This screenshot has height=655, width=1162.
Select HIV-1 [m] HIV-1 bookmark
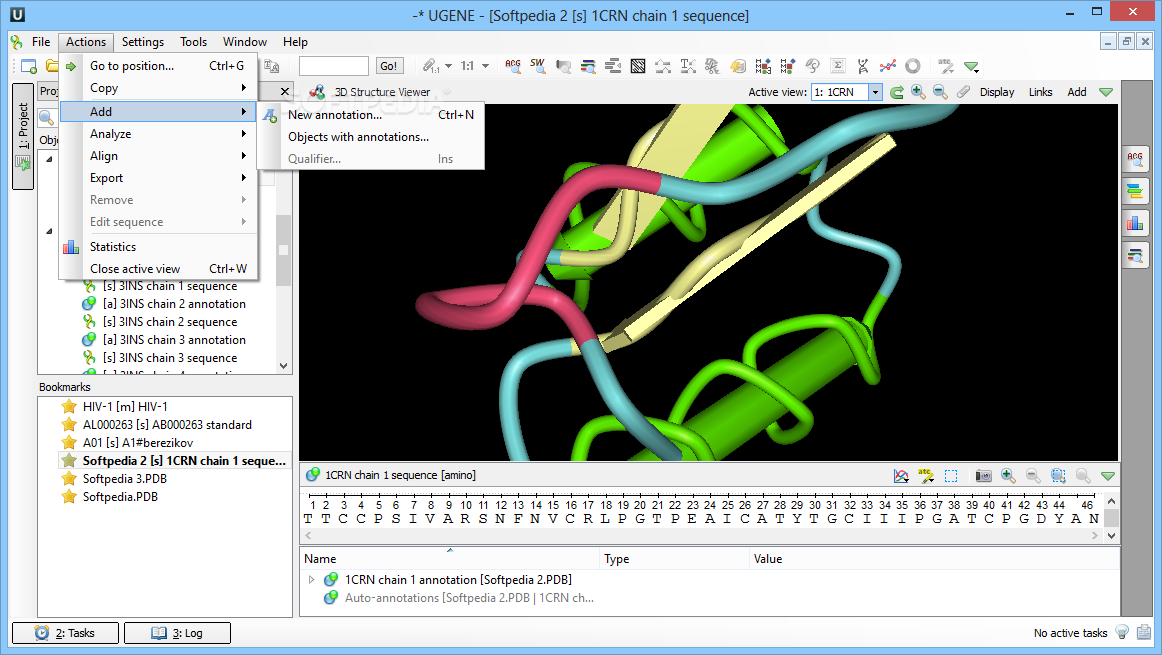tap(125, 406)
